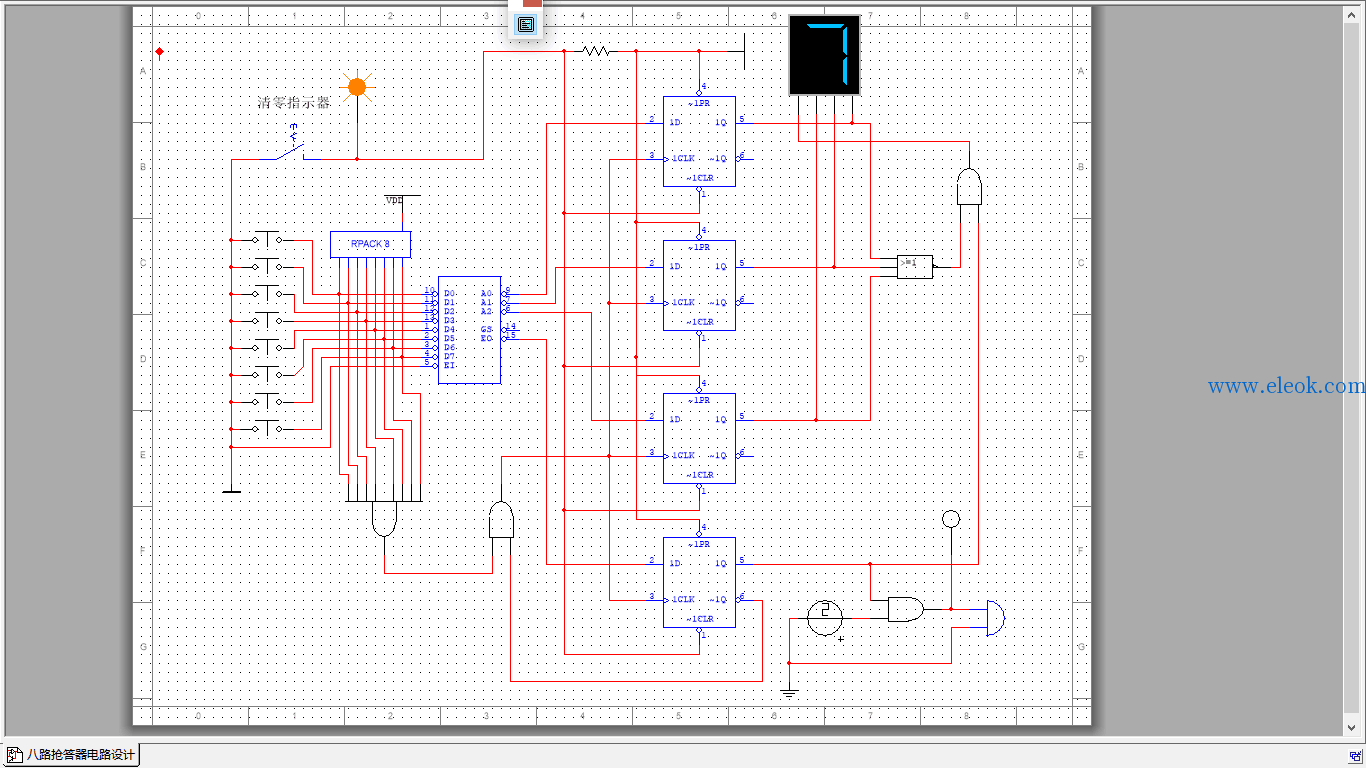Screen dimensions: 1366x768
Task: Select the eight-input gate below RPACK 8
Action: (x=384, y=518)
